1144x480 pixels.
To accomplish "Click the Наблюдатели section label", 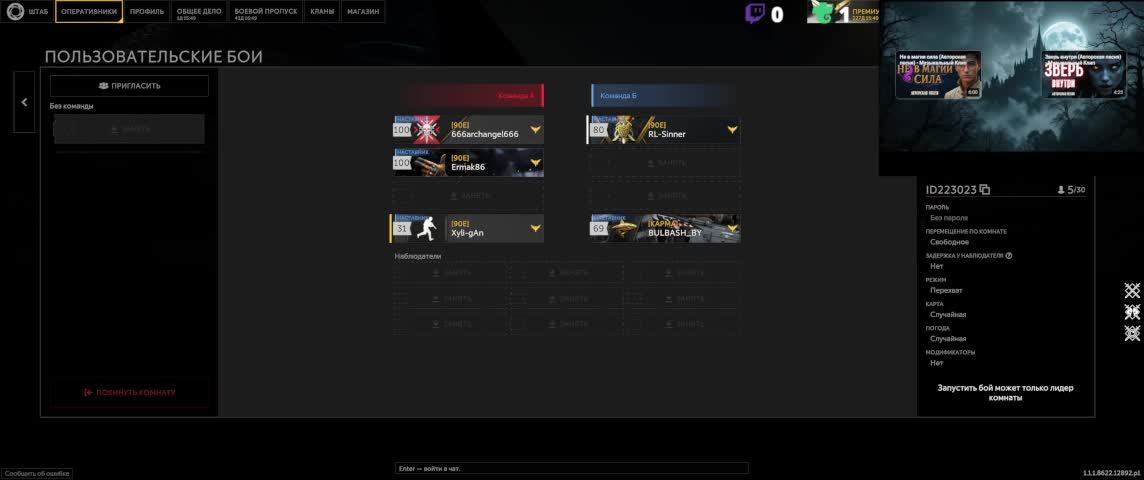I will coord(417,256).
